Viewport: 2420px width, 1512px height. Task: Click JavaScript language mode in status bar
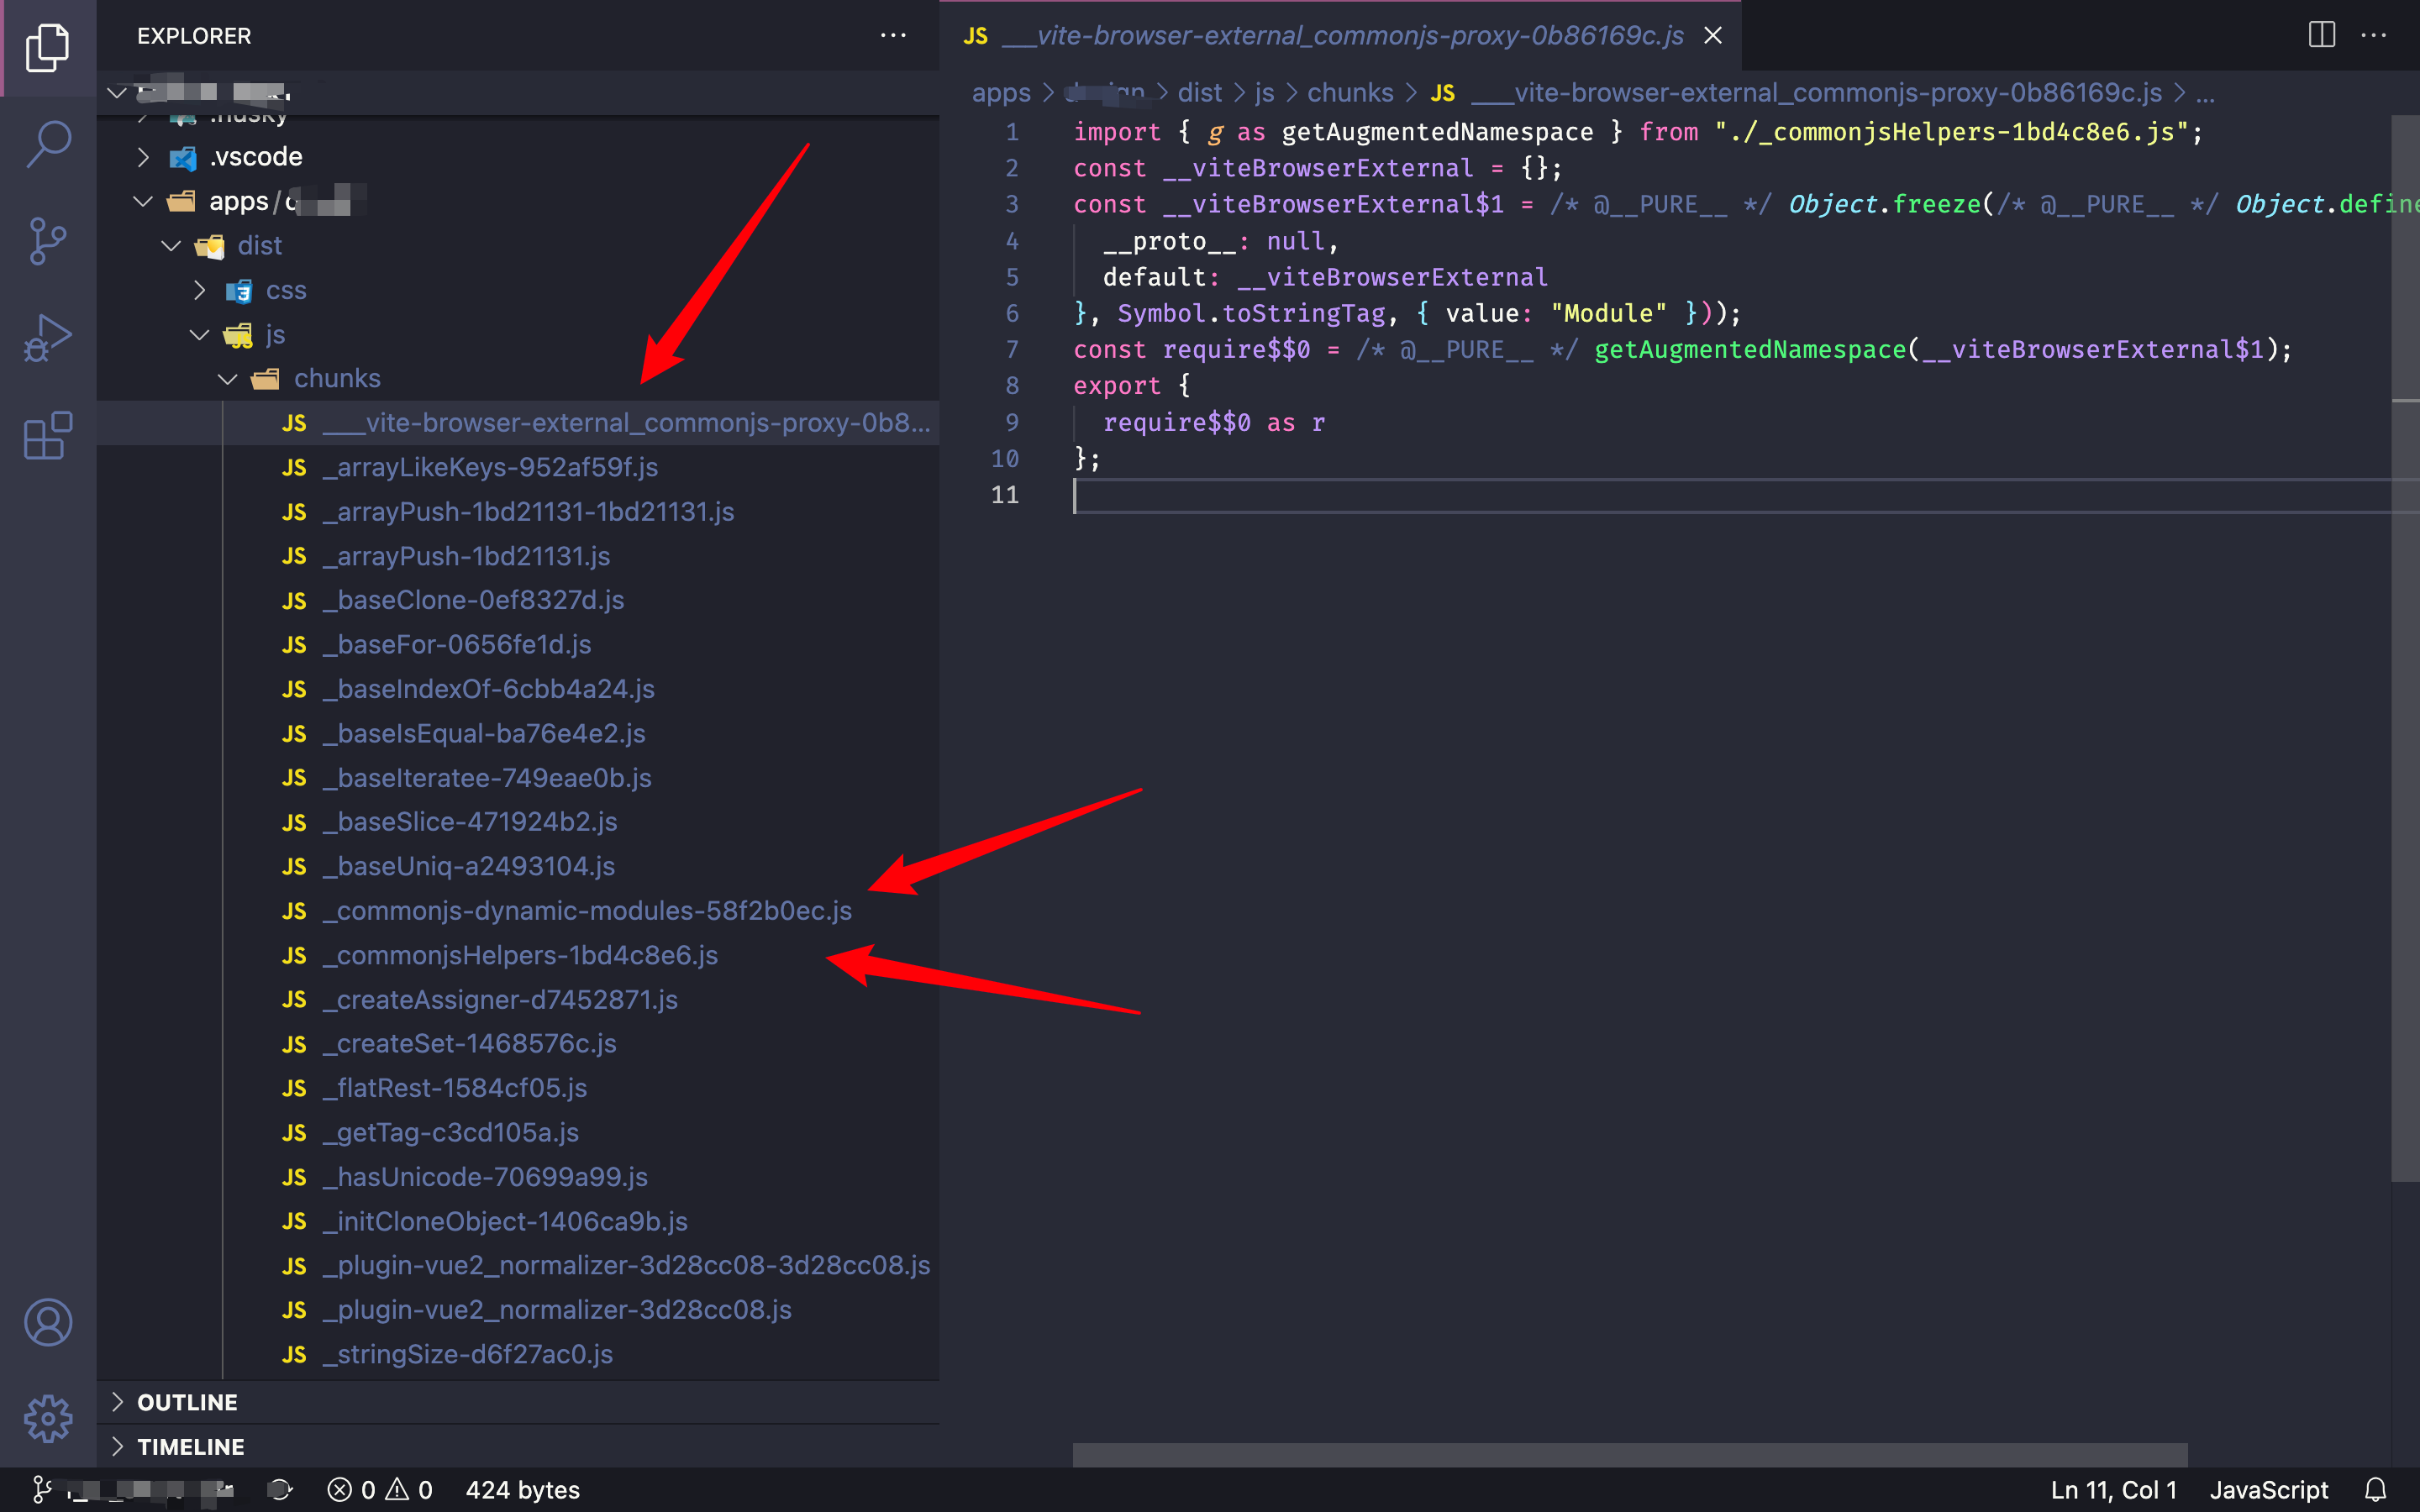click(2268, 1490)
